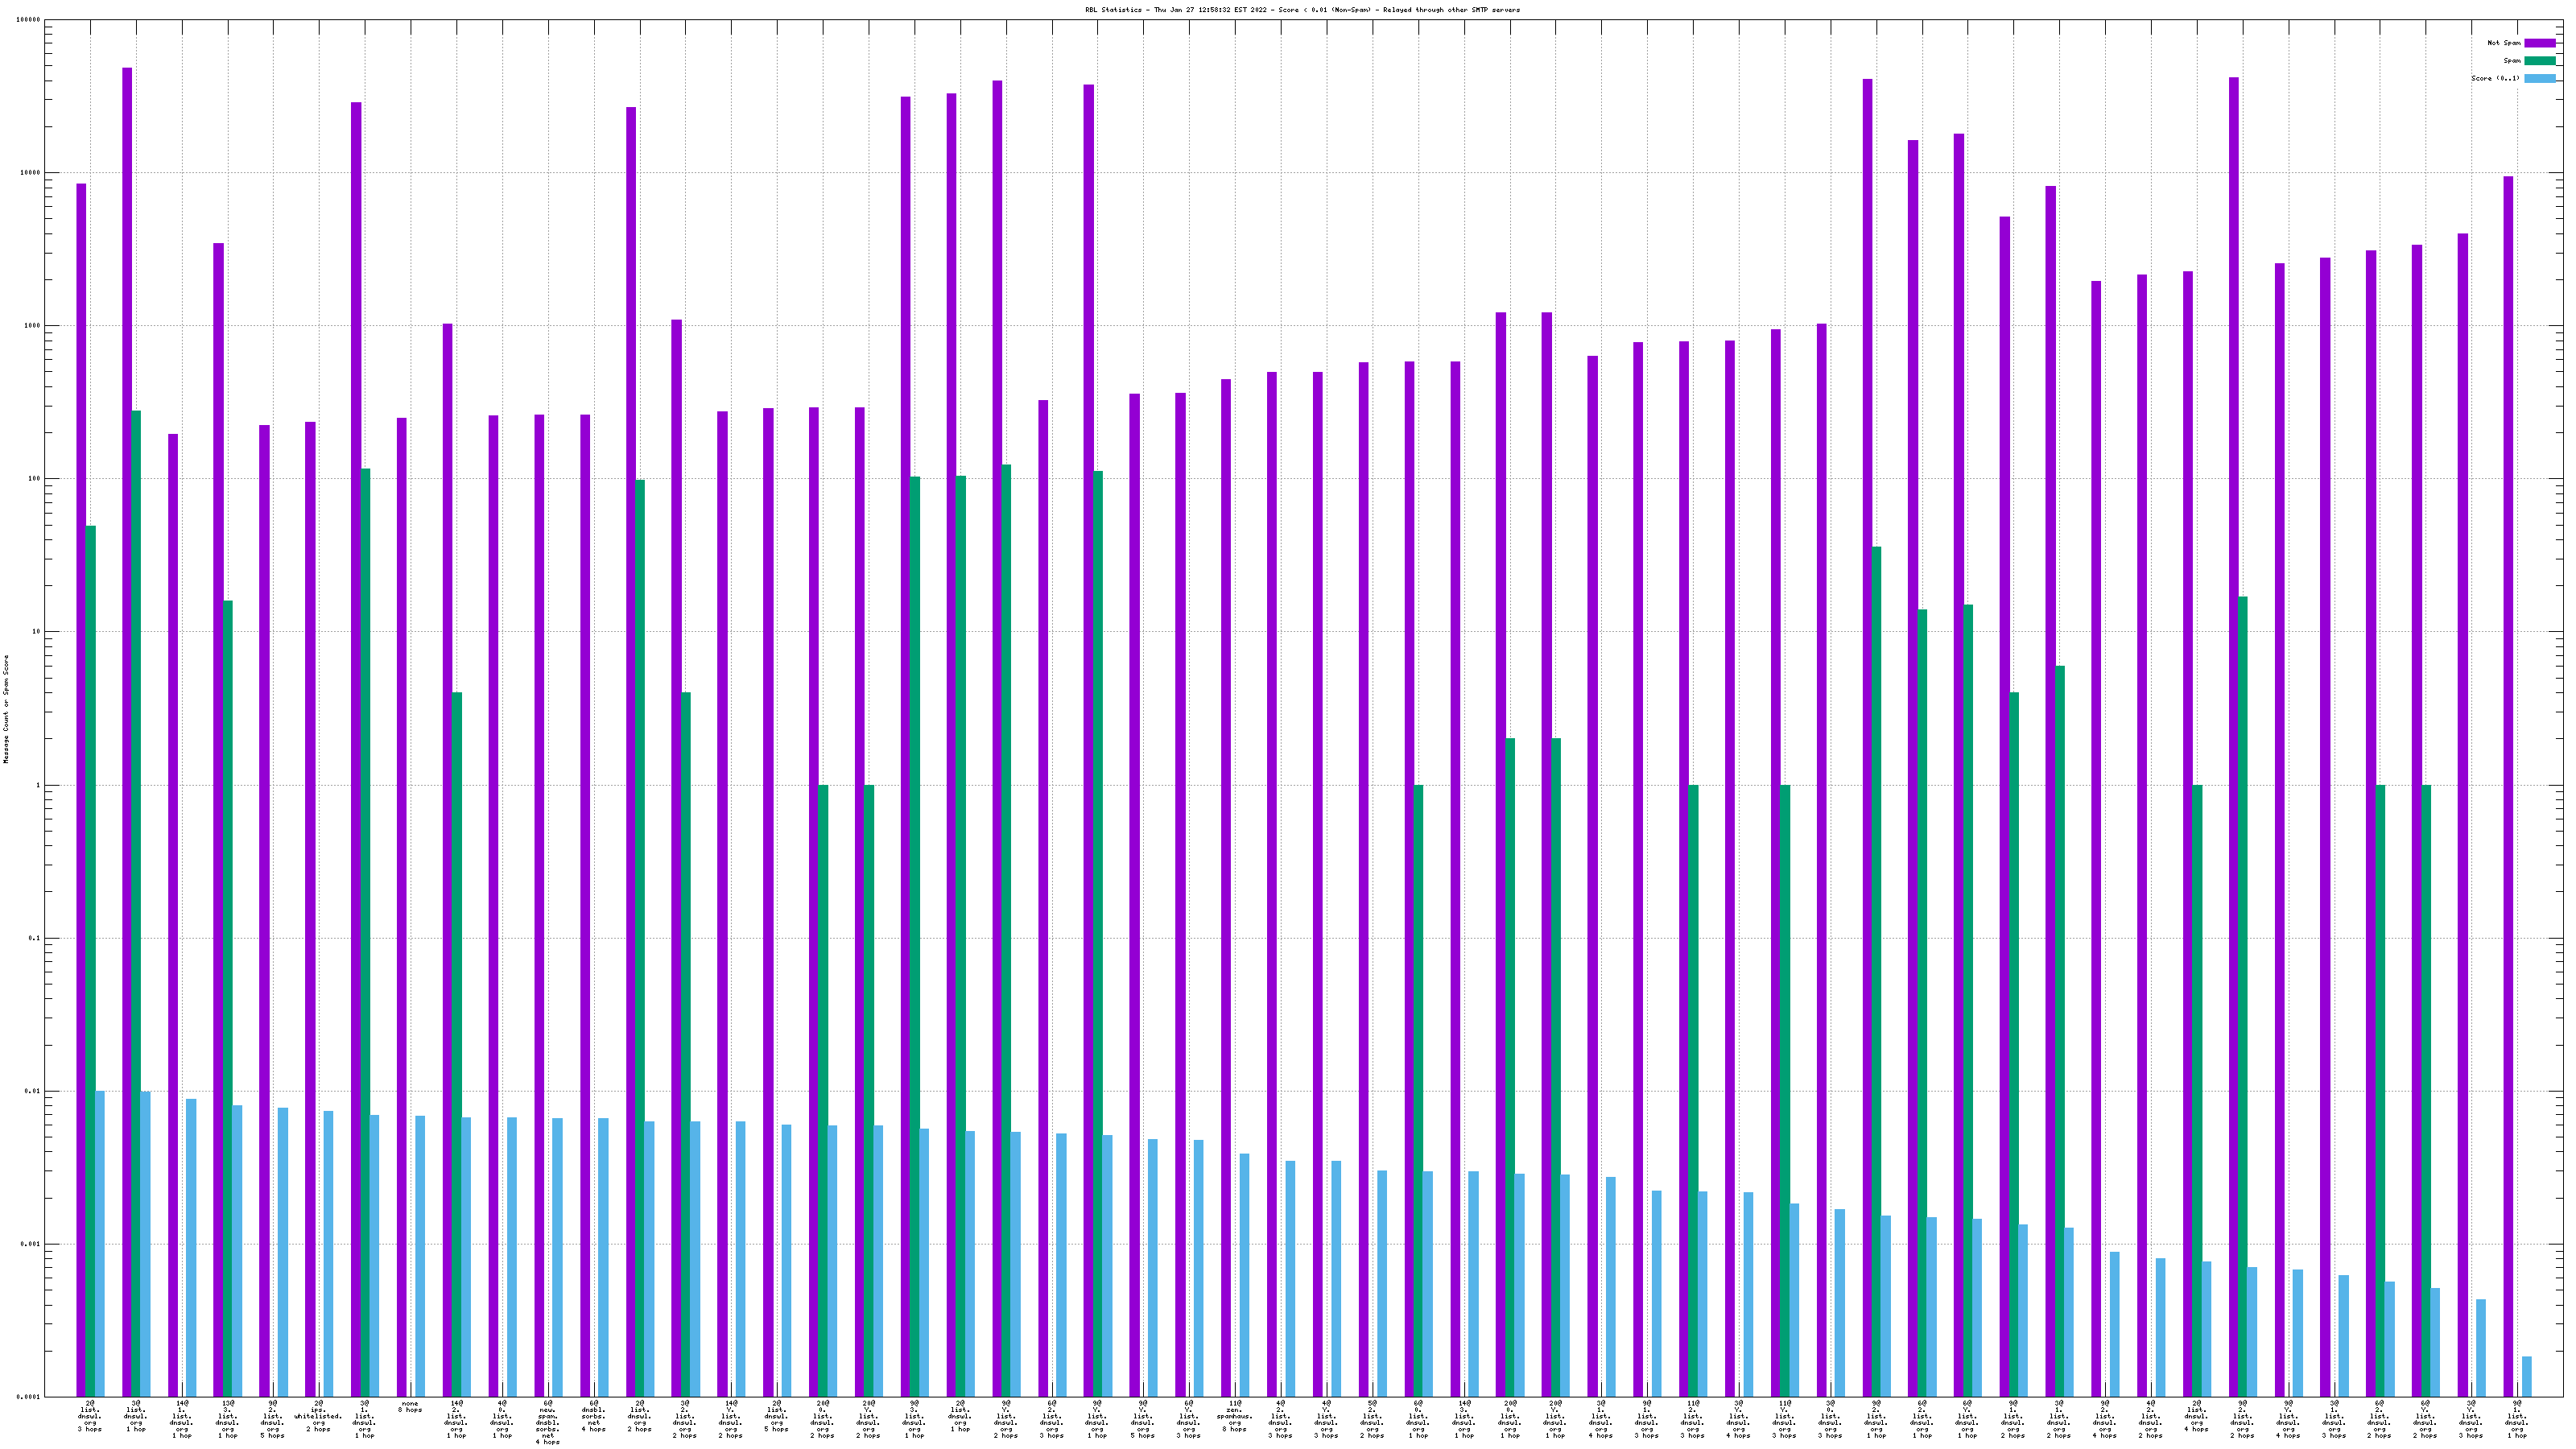Click the first '2@ list.dnswl.org 3 hops' label

pos(90,1416)
